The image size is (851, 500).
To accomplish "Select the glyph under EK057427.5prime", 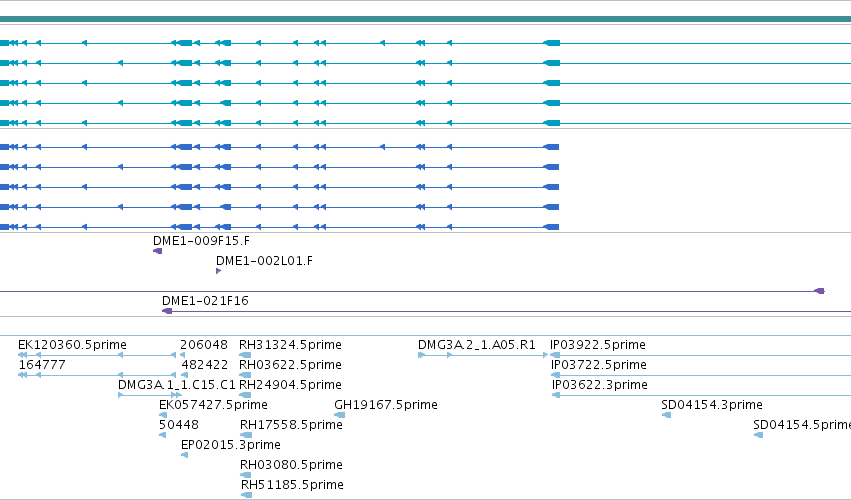I will point(163,415).
